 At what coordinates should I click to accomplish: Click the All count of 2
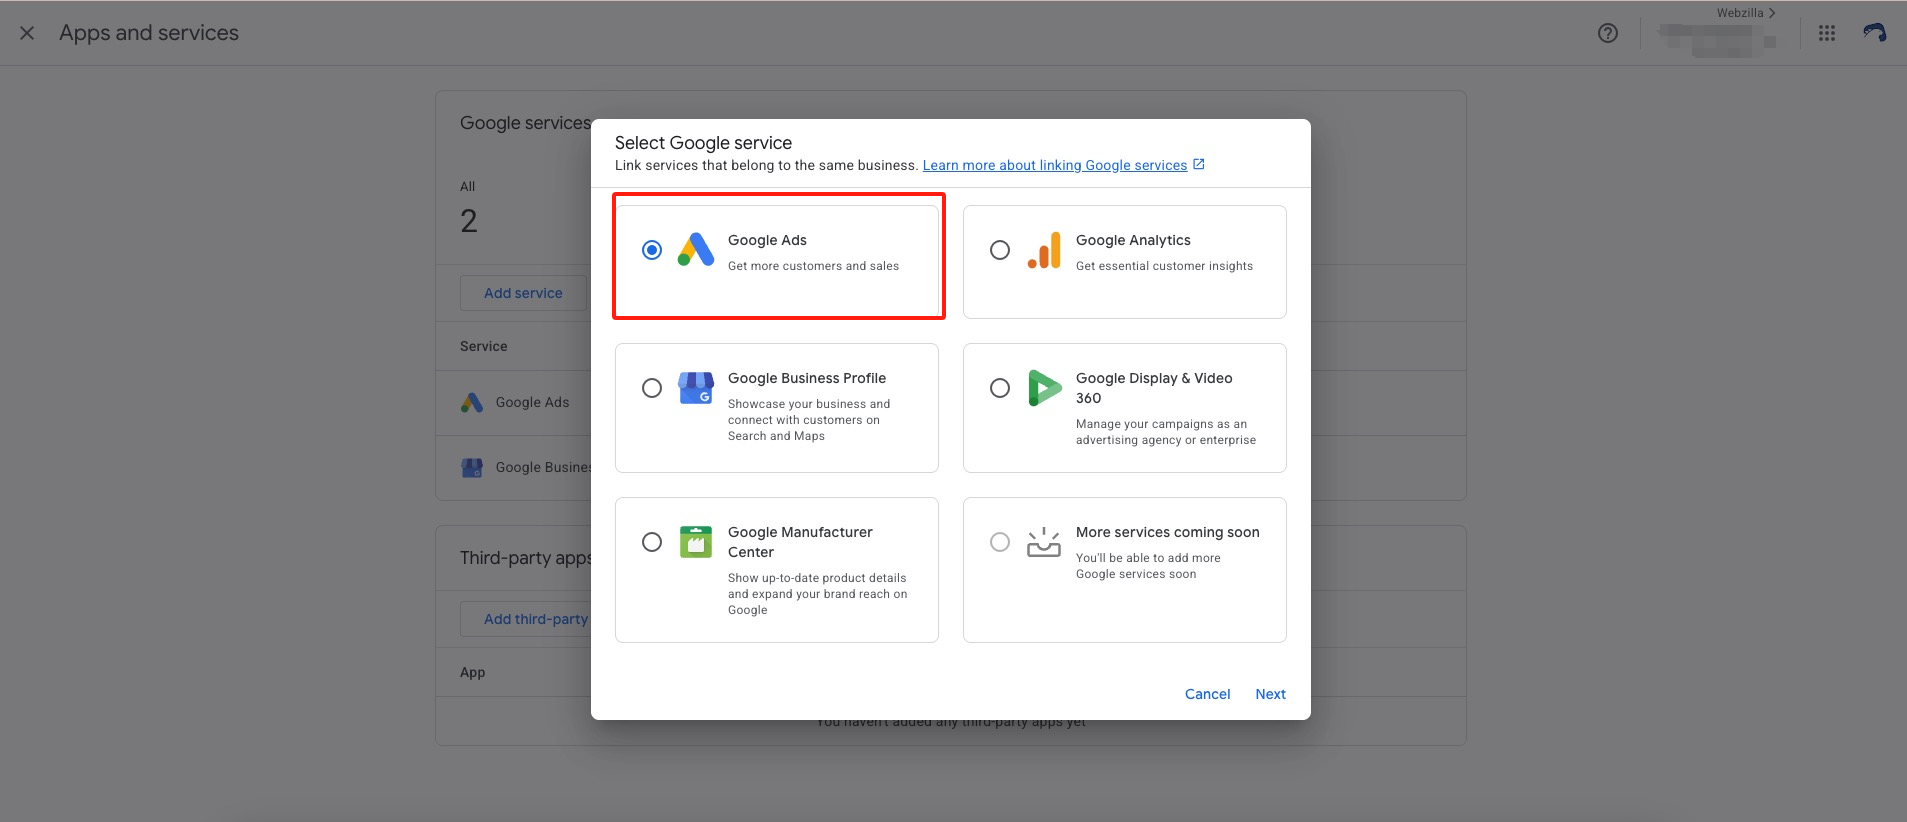pyautogui.click(x=469, y=221)
